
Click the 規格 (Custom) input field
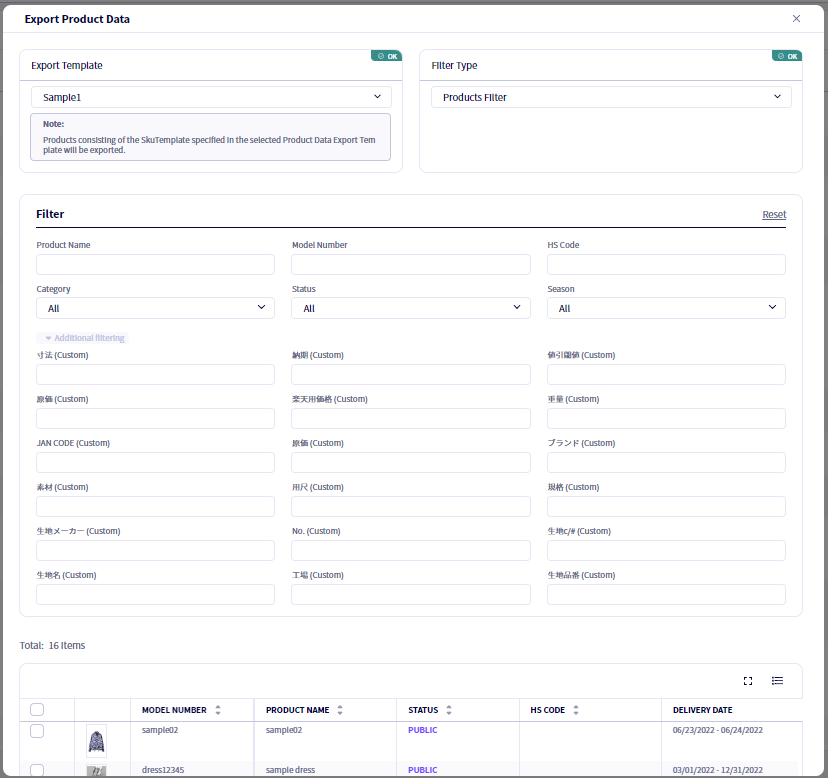click(x=666, y=507)
